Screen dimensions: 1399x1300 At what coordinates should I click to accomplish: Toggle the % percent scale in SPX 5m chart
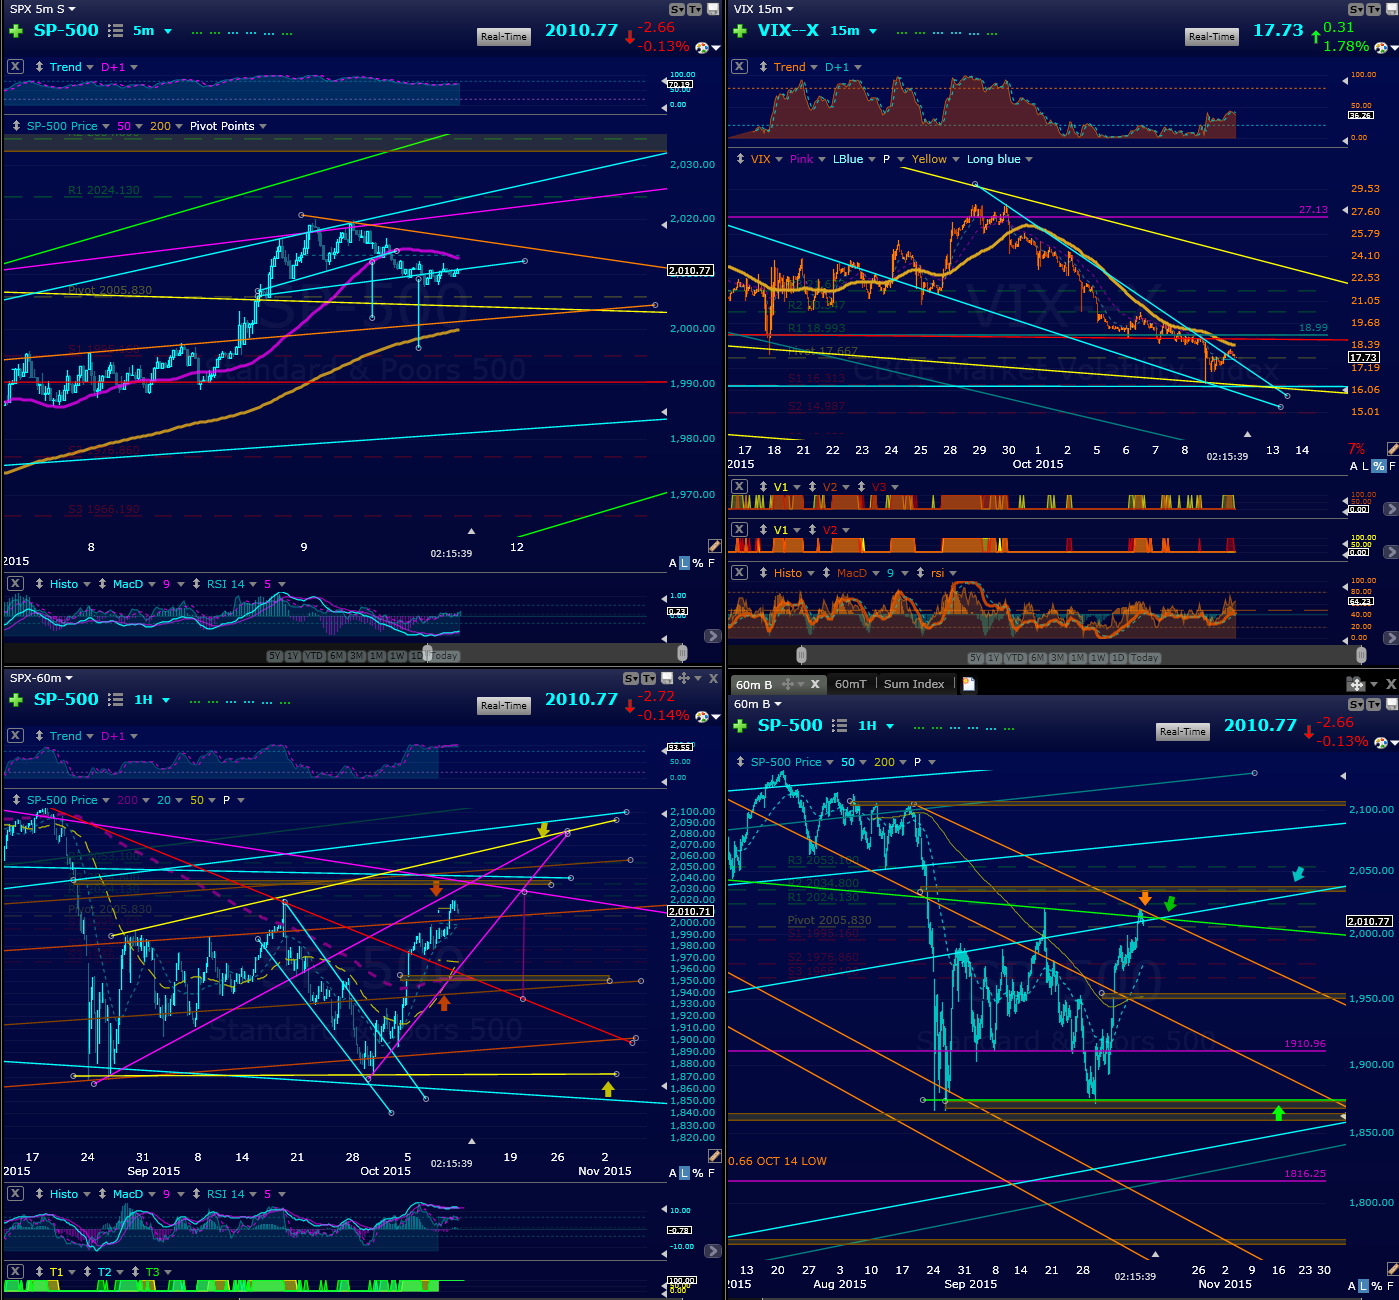698,563
